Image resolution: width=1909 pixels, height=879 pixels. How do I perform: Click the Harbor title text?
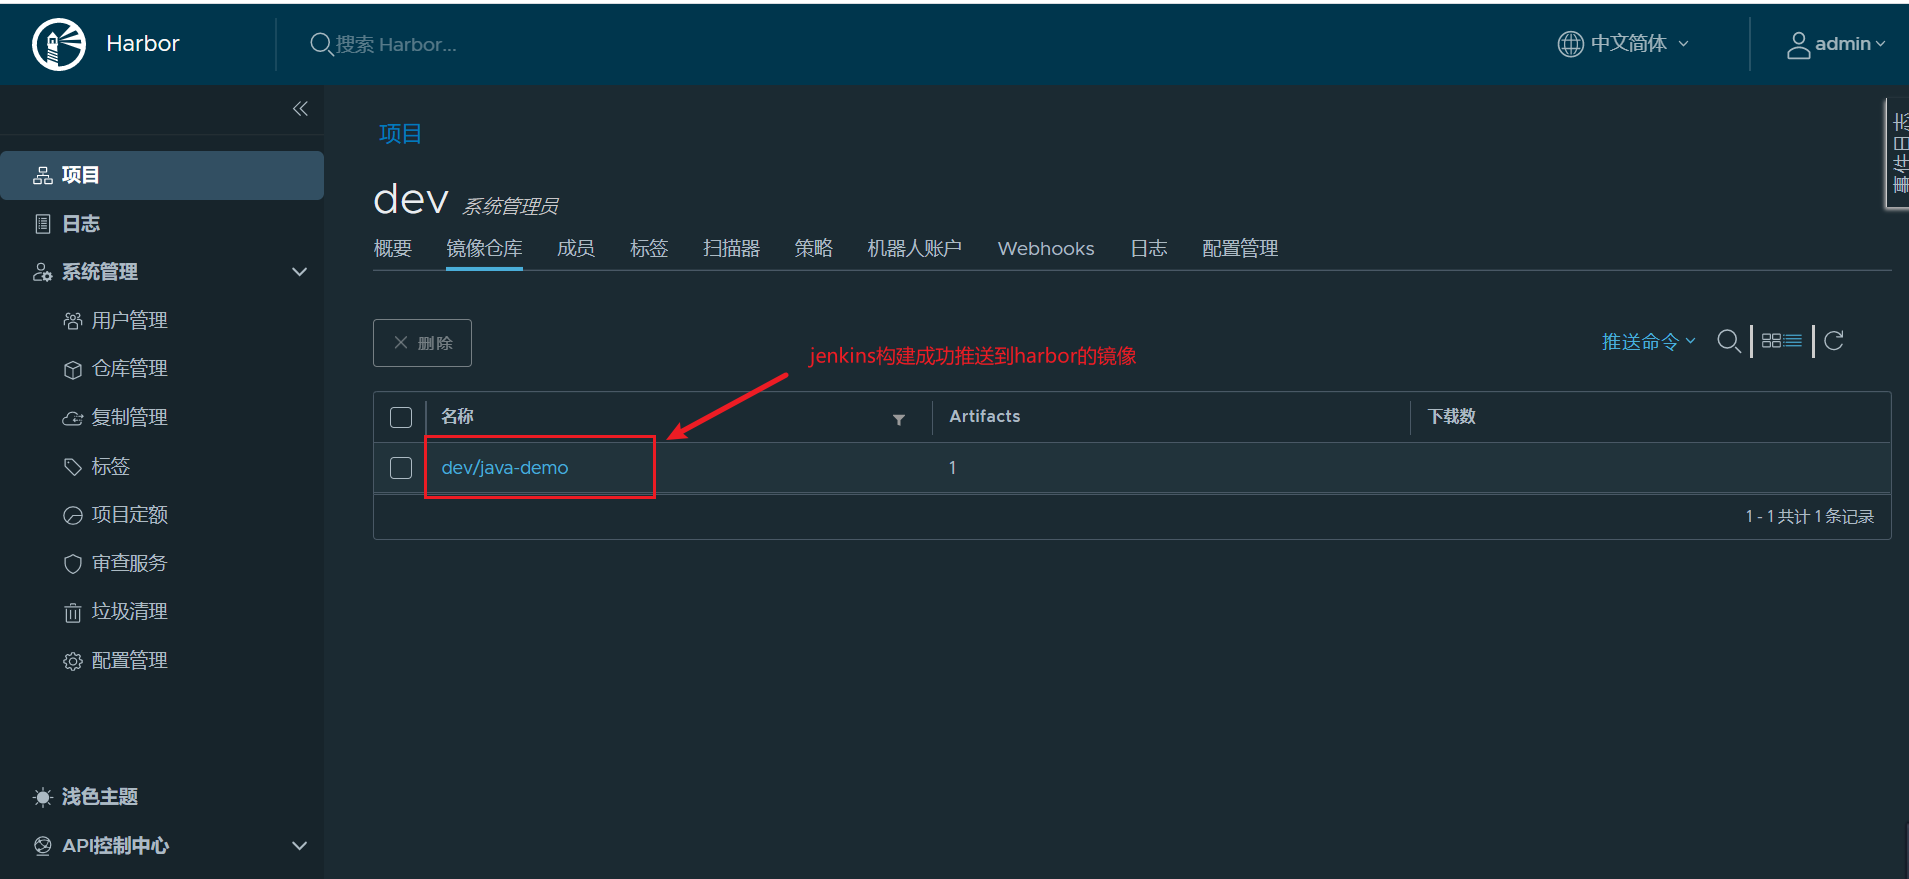[x=143, y=44]
